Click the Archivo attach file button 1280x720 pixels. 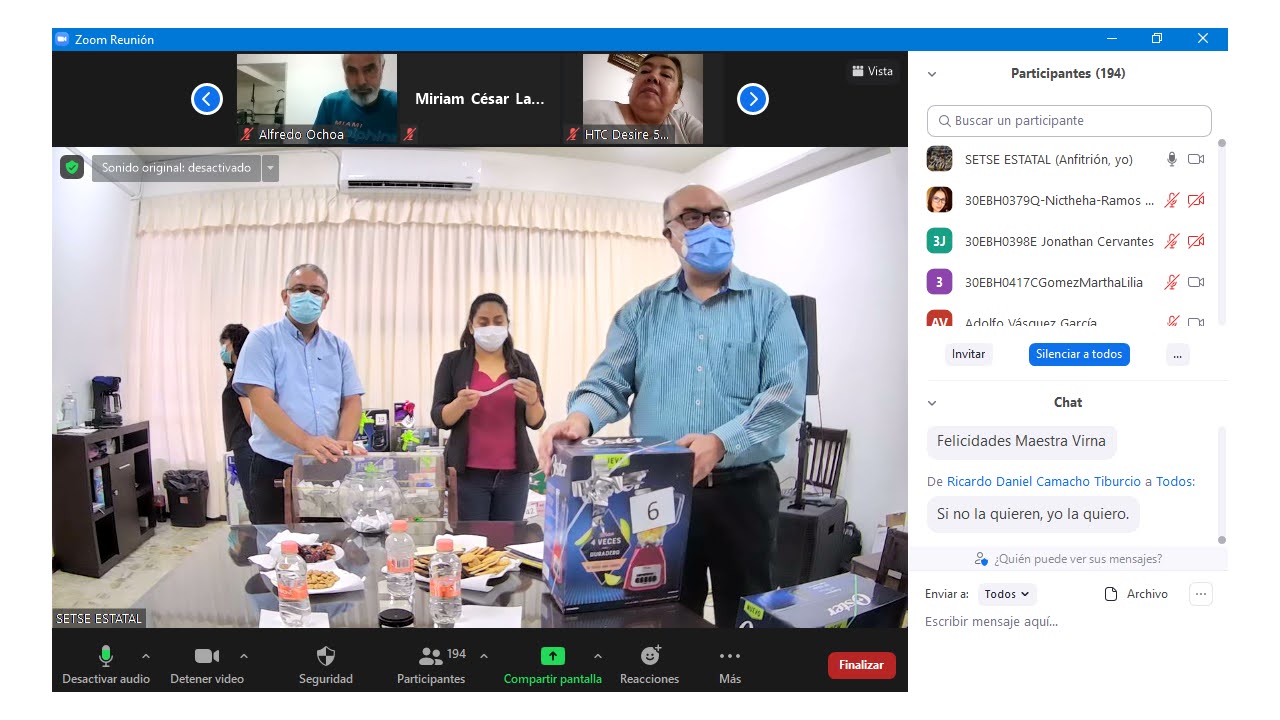tap(1136, 594)
